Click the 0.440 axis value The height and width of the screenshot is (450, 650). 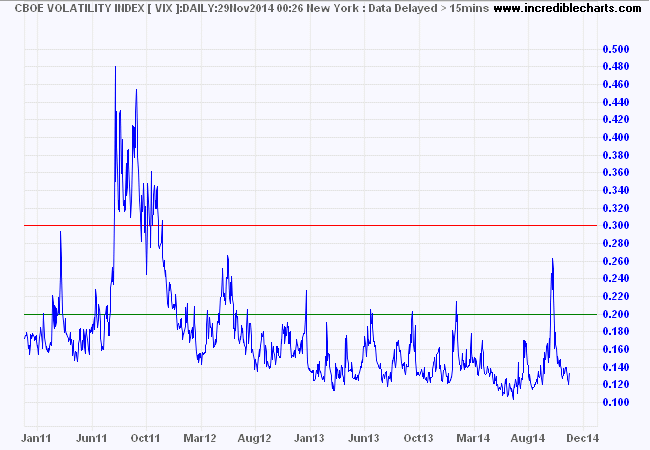point(616,102)
